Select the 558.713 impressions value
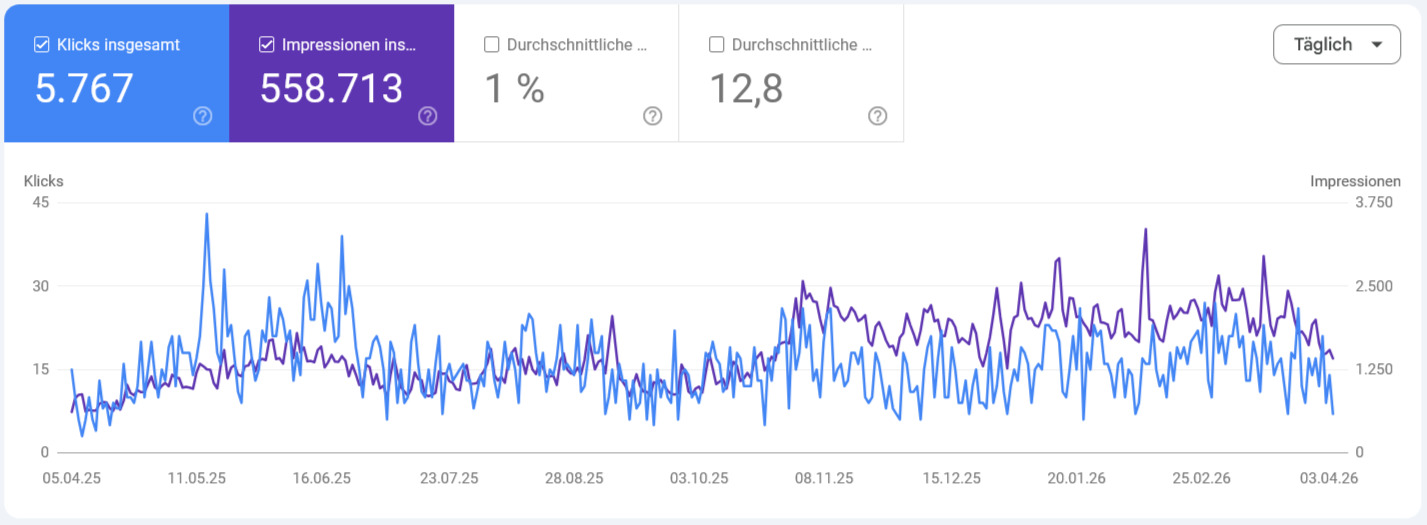Image resolution: width=1427 pixels, height=525 pixels. tap(331, 89)
